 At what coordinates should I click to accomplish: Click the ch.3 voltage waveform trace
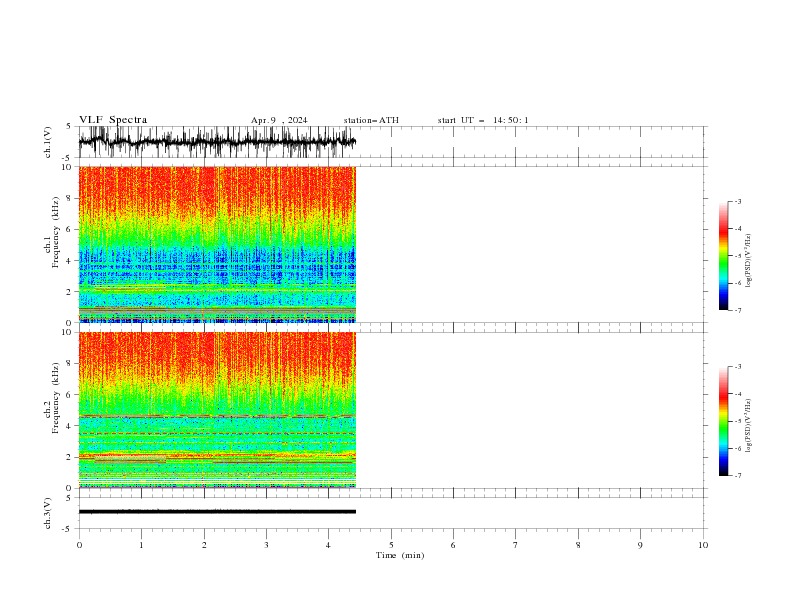[217, 512]
